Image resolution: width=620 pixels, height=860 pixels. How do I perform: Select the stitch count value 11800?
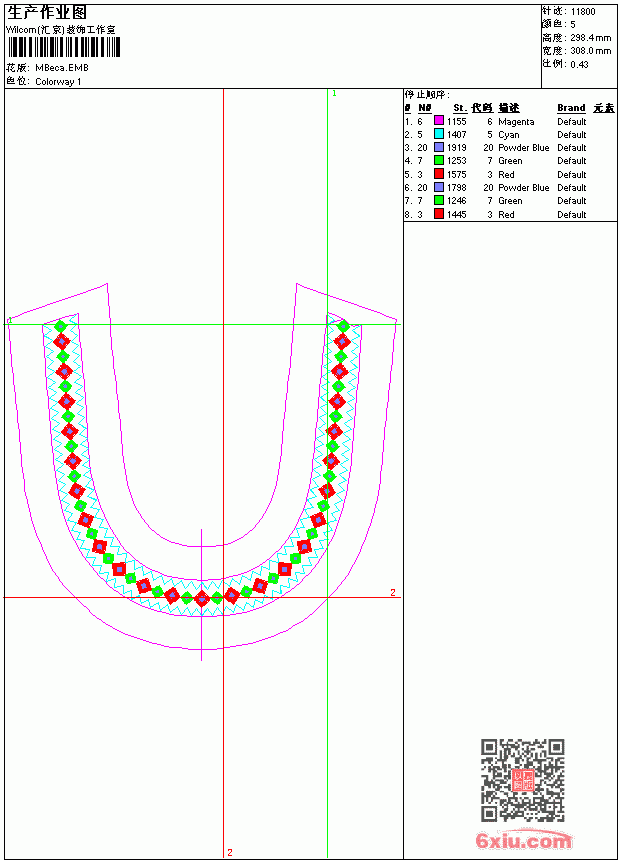[x=583, y=12]
